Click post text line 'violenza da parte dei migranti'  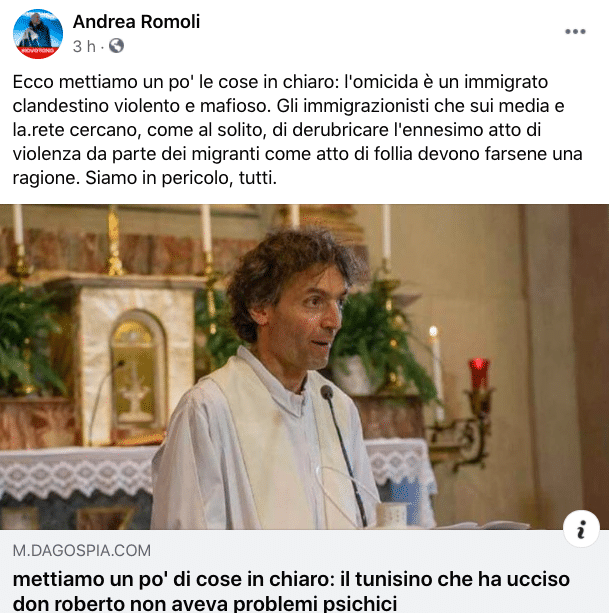297,154
